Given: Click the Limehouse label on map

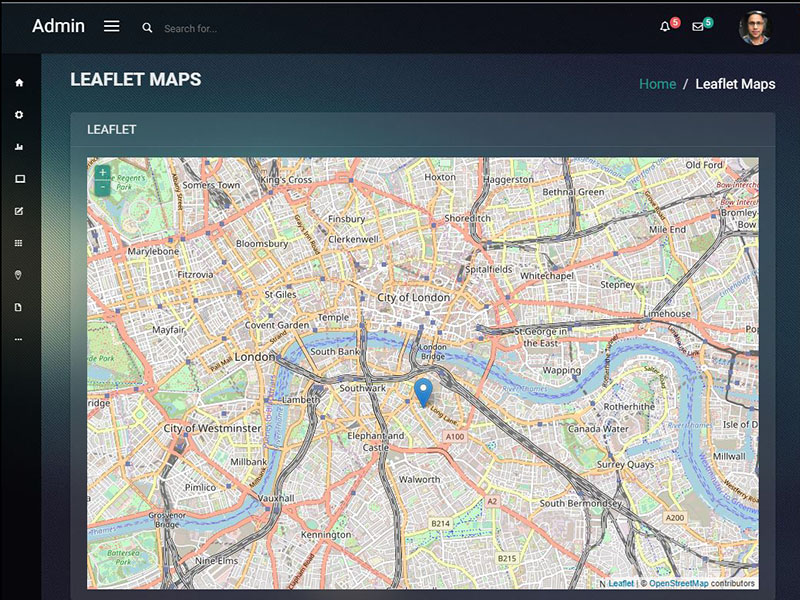Looking at the screenshot, I should [667, 313].
